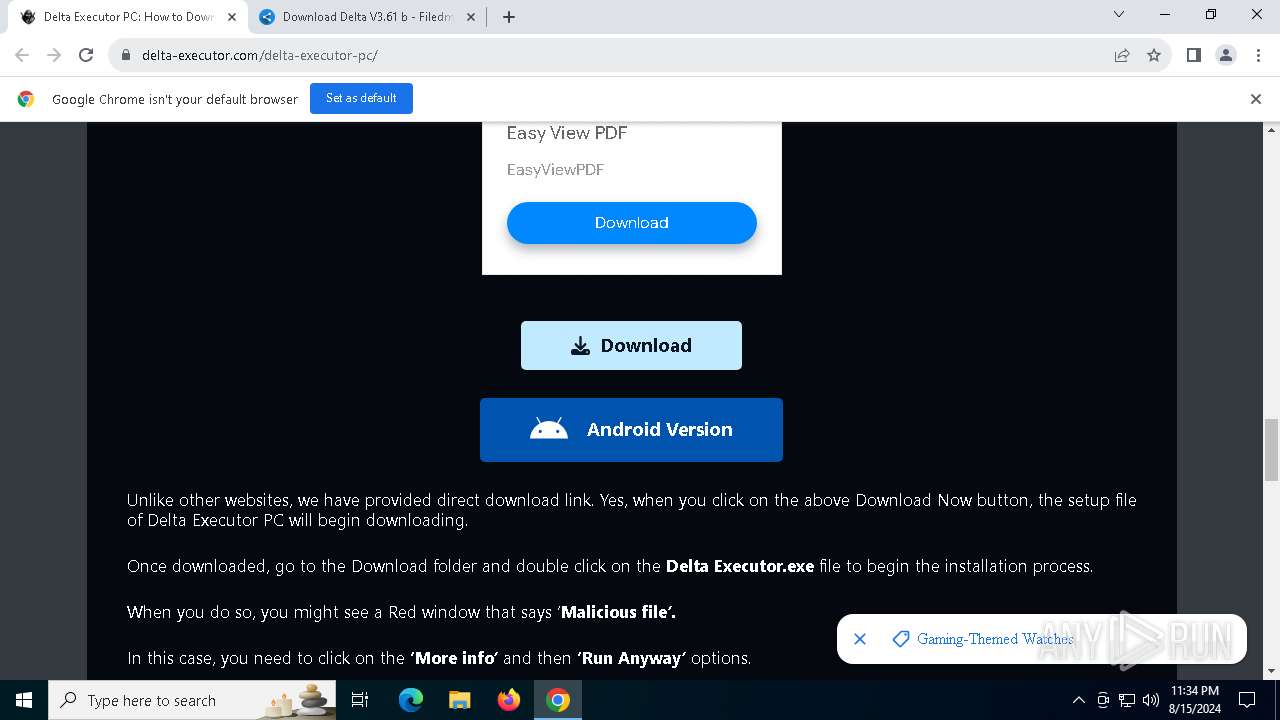Viewport: 1280px width, 720px height.
Task: Open File Explorer from taskbar
Action: [x=459, y=700]
